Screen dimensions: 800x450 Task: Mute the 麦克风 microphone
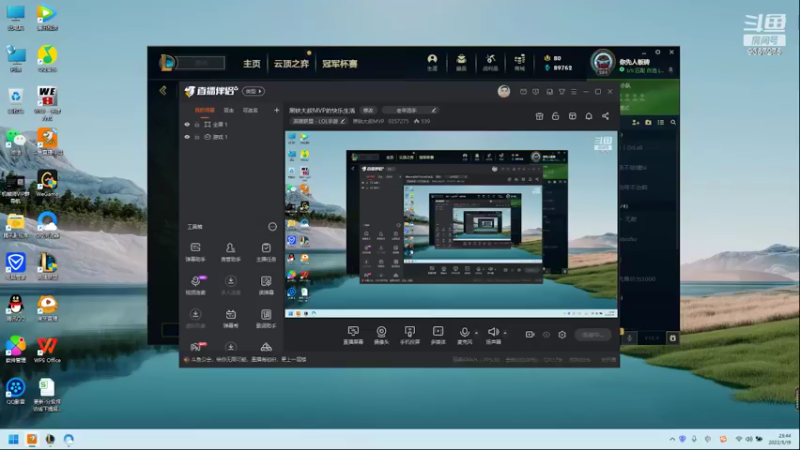coord(464,335)
